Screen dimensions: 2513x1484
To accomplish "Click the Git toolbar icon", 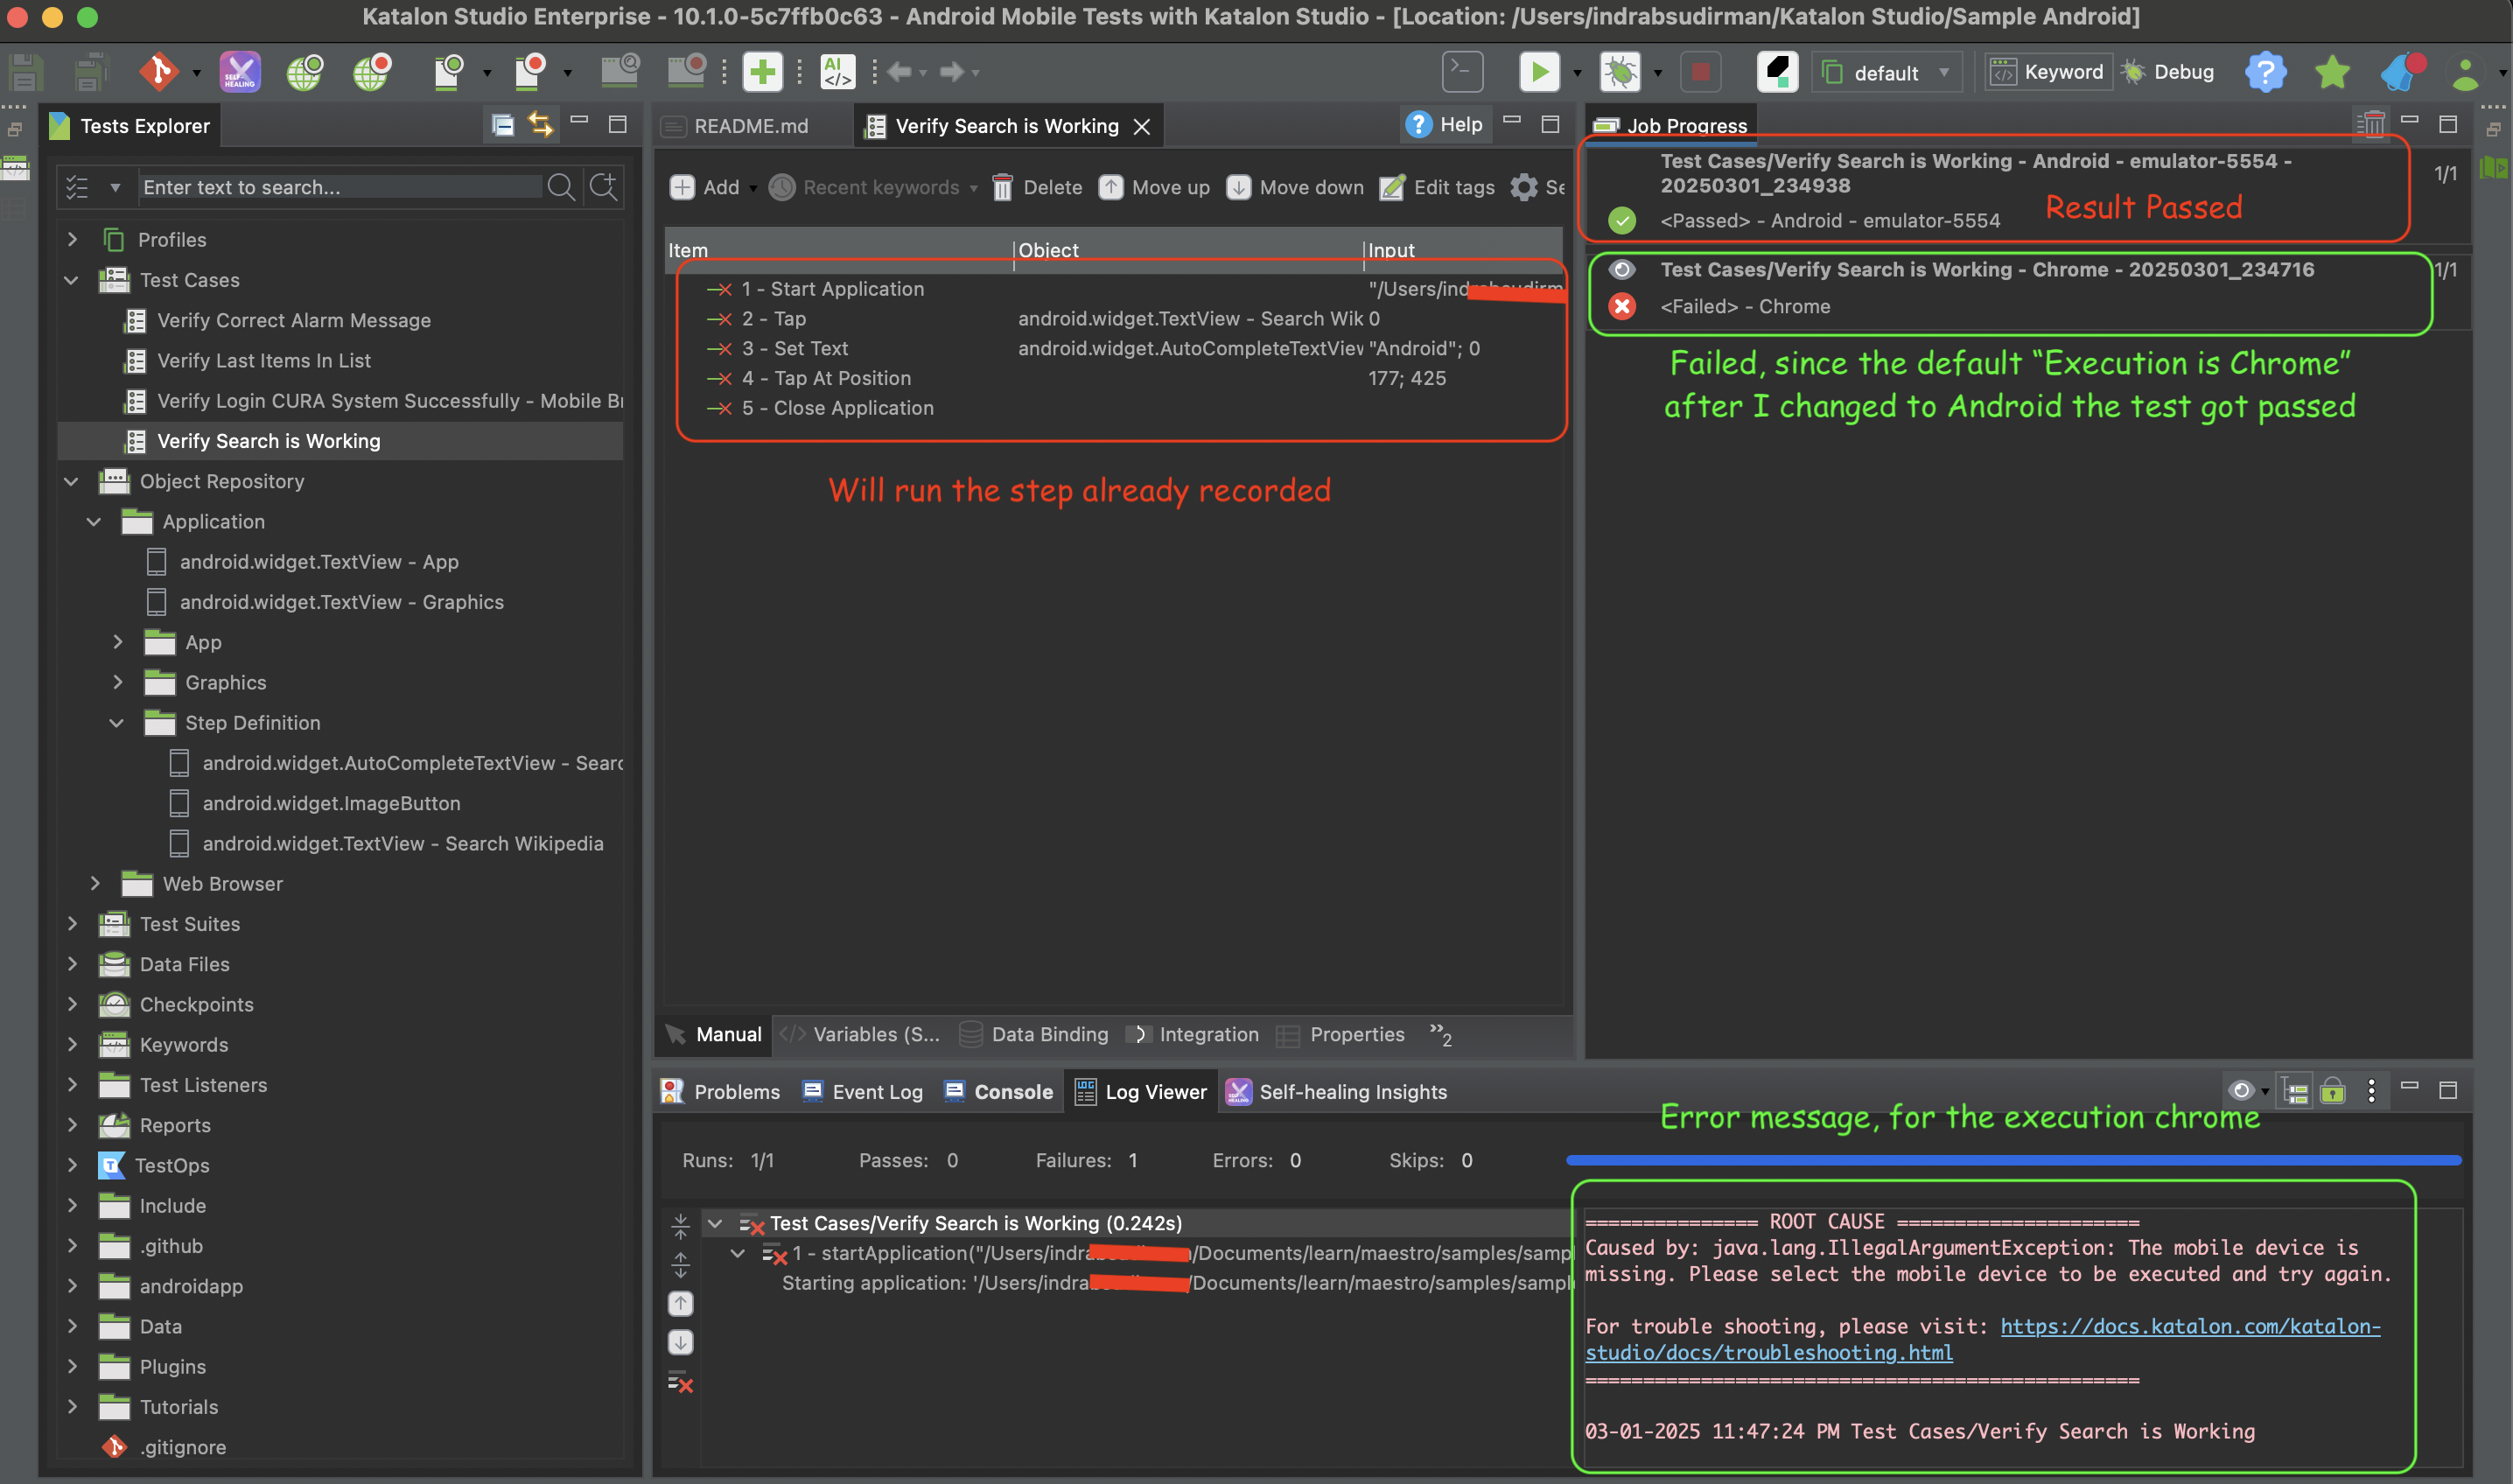I will coord(158,72).
